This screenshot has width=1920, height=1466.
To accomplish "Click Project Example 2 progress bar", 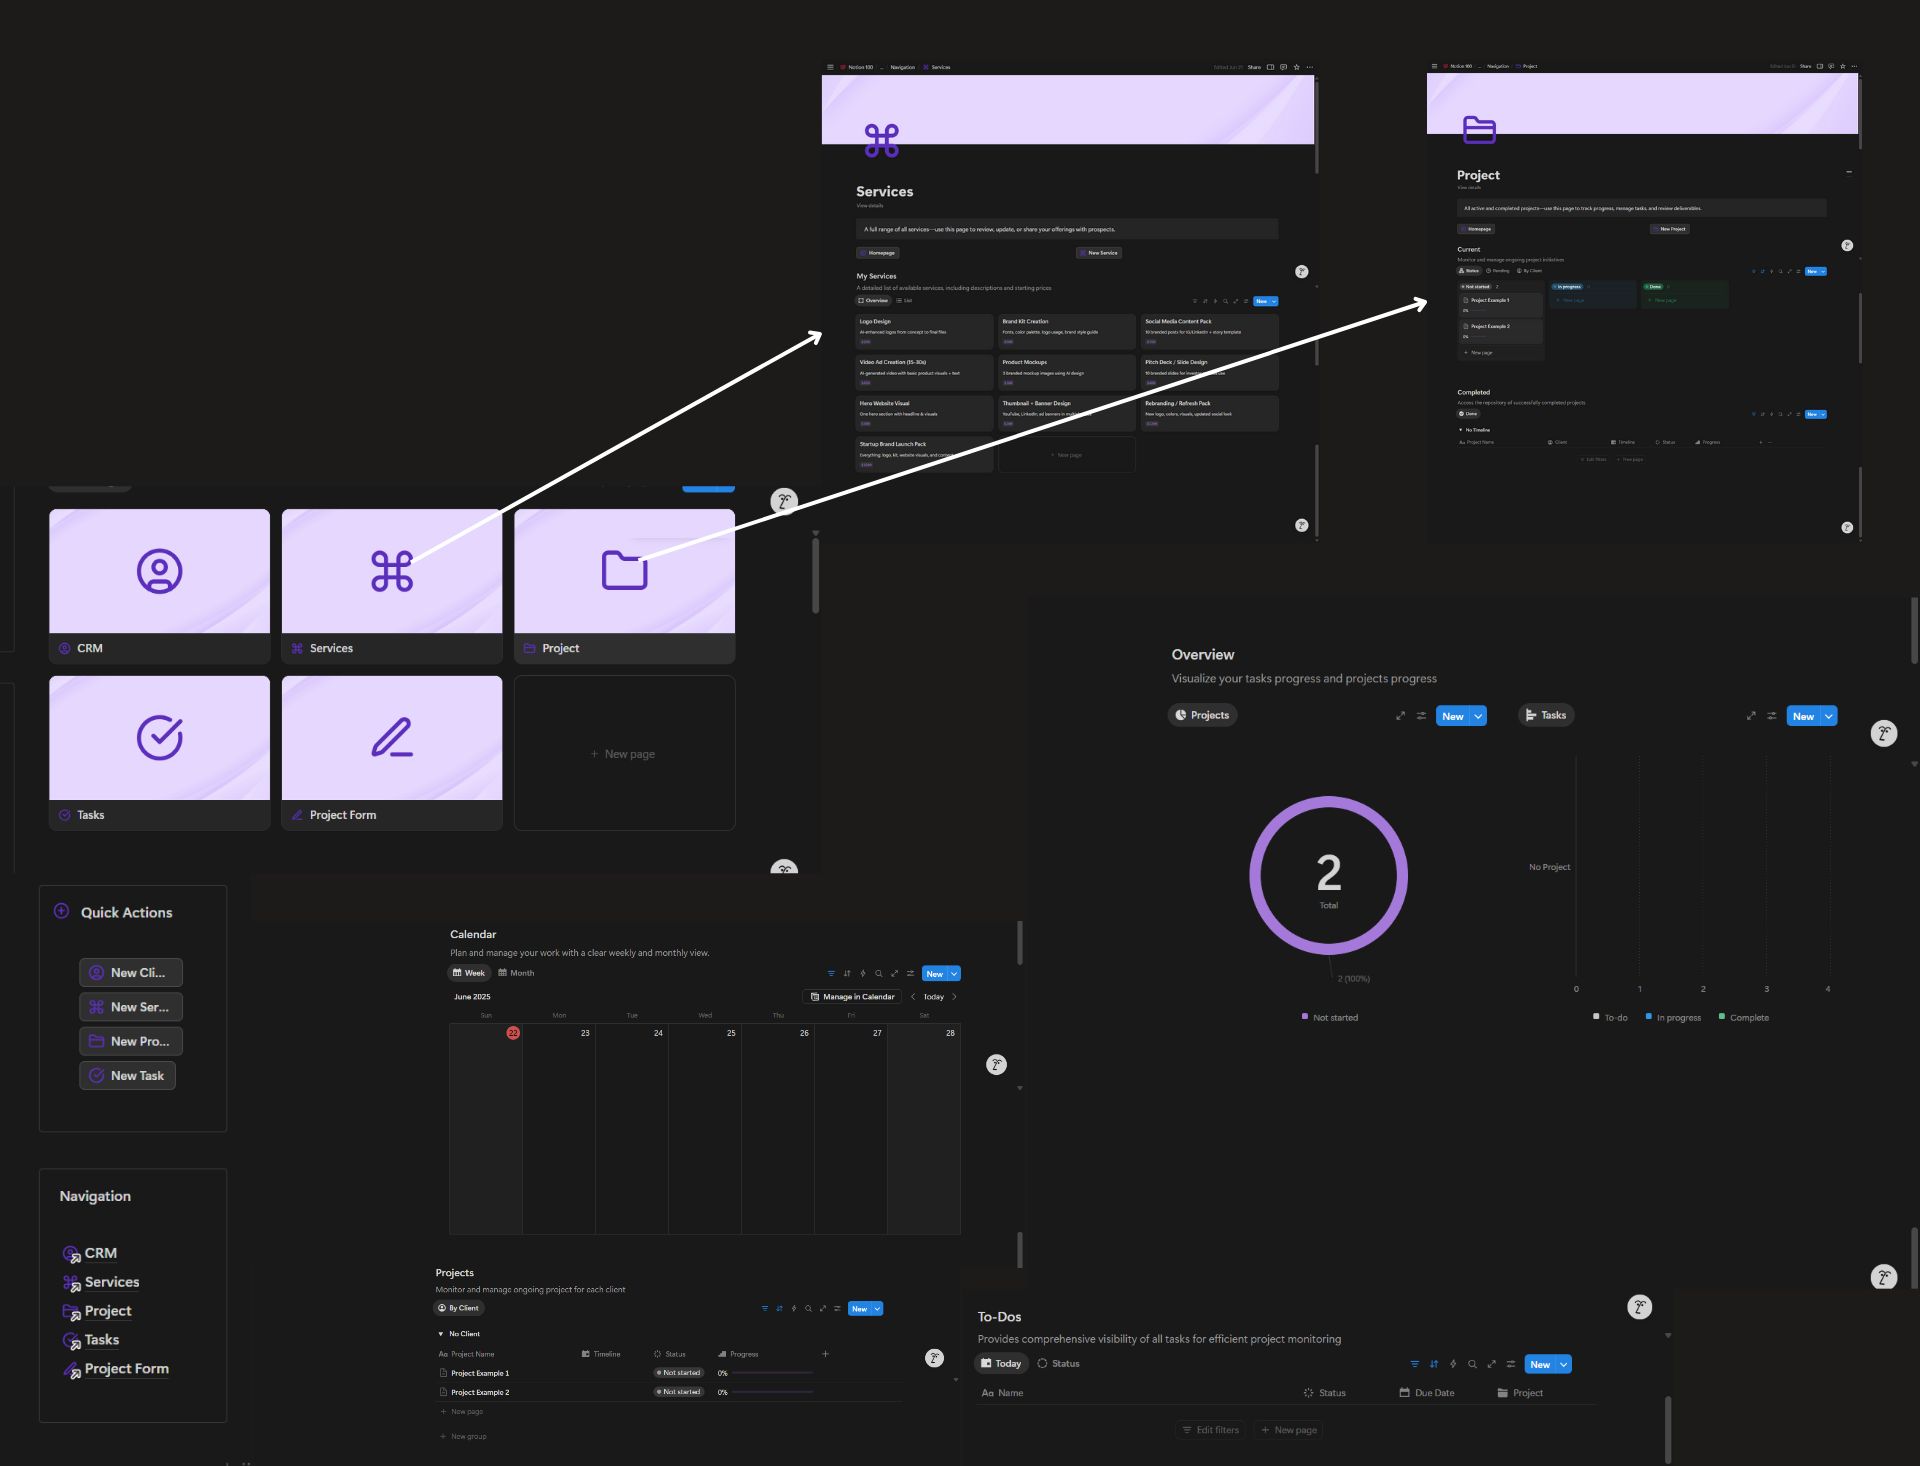I will point(772,1392).
